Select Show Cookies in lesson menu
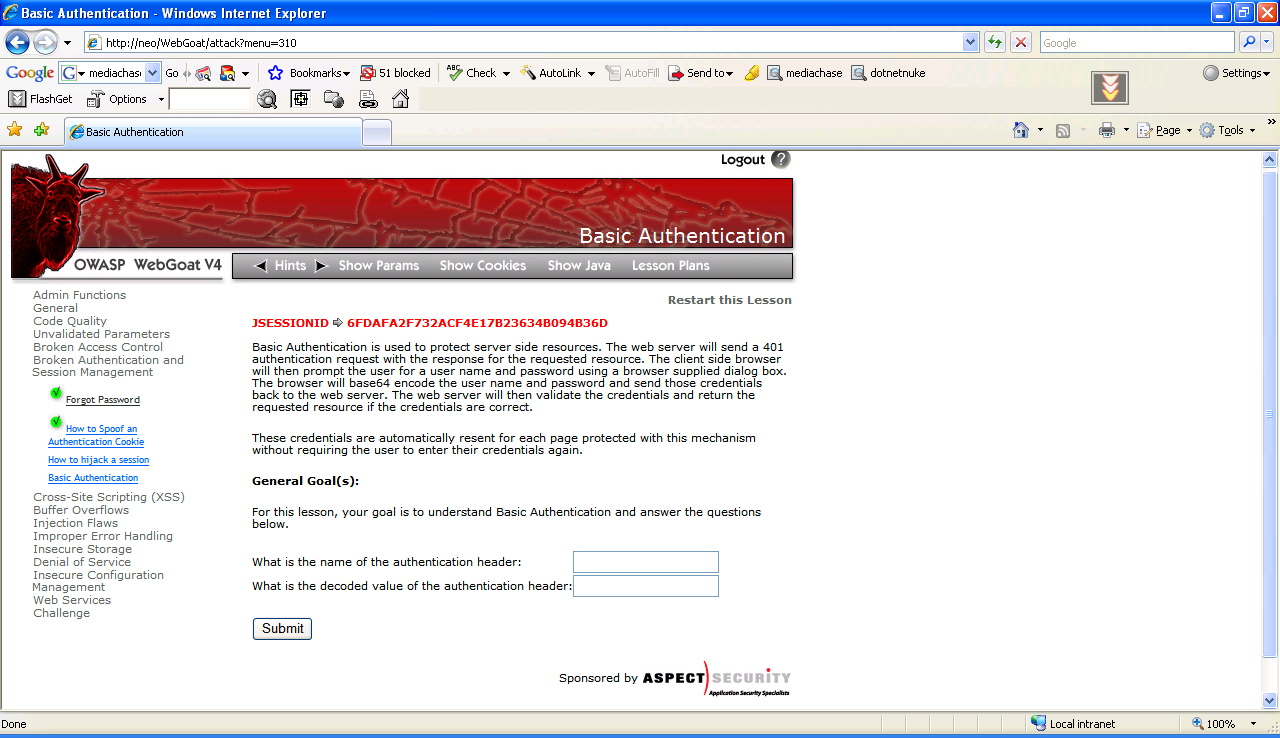The height and width of the screenshot is (738, 1280). [482, 266]
